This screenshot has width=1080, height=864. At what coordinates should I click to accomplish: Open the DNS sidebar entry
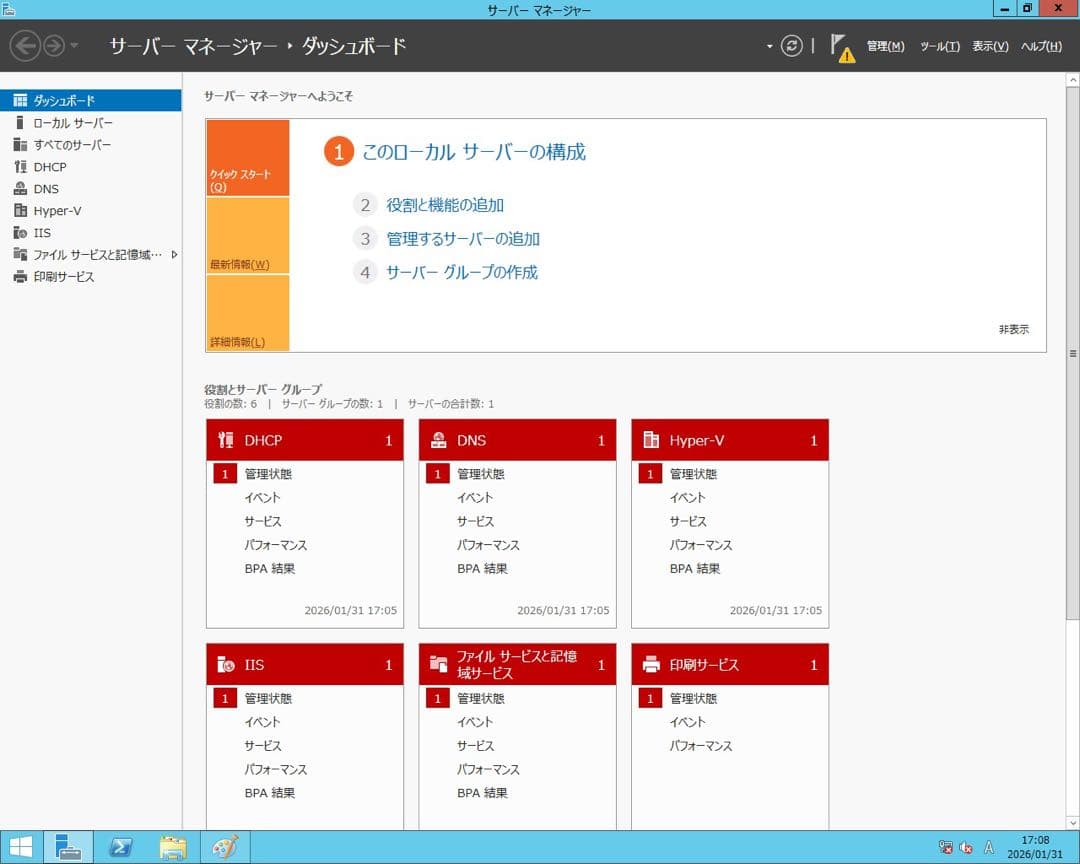45,188
